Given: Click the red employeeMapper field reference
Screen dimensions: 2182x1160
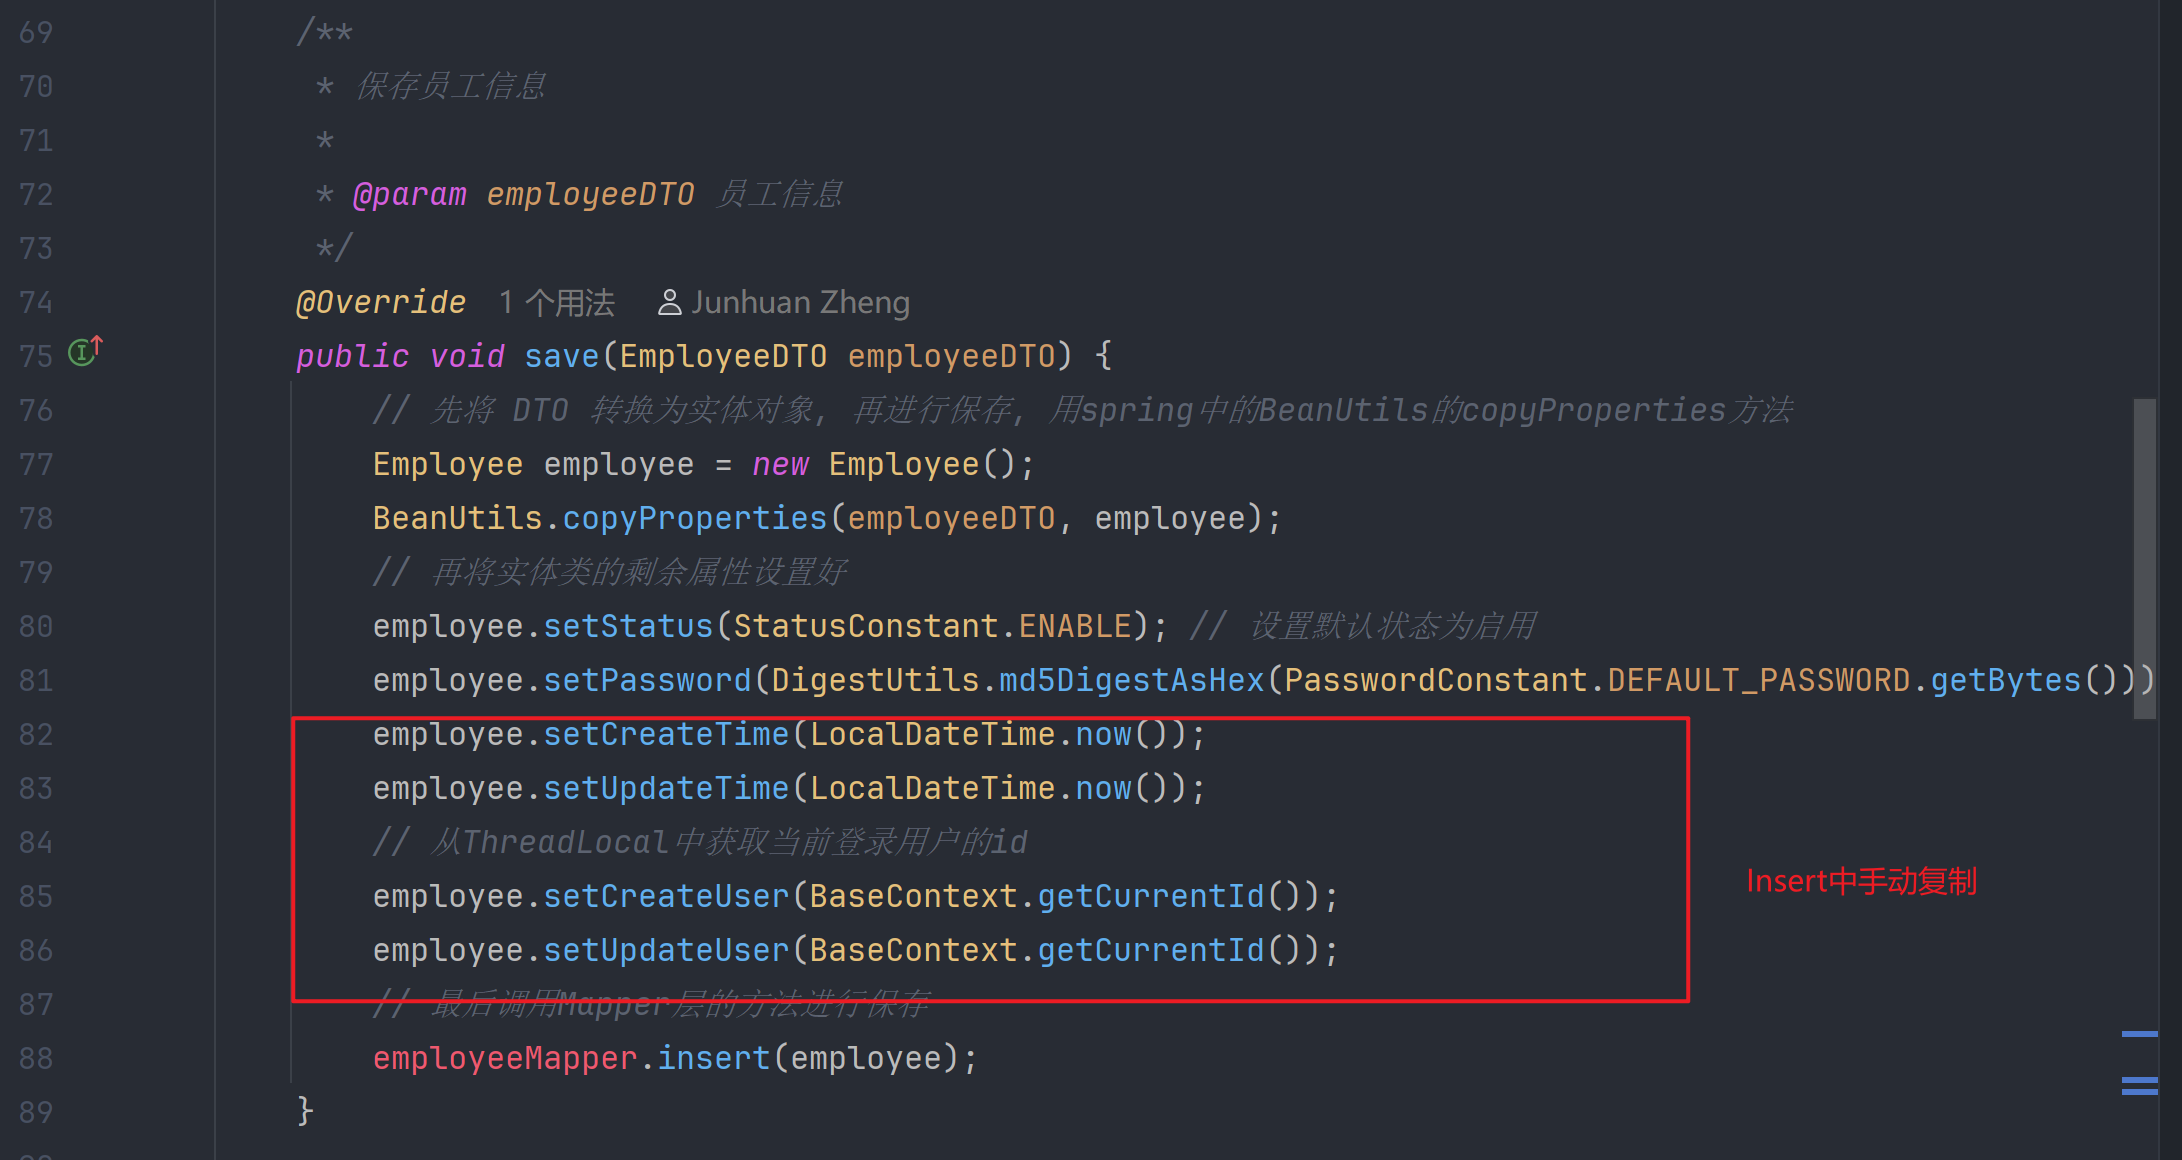Looking at the screenshot, I should [504, 1058].
